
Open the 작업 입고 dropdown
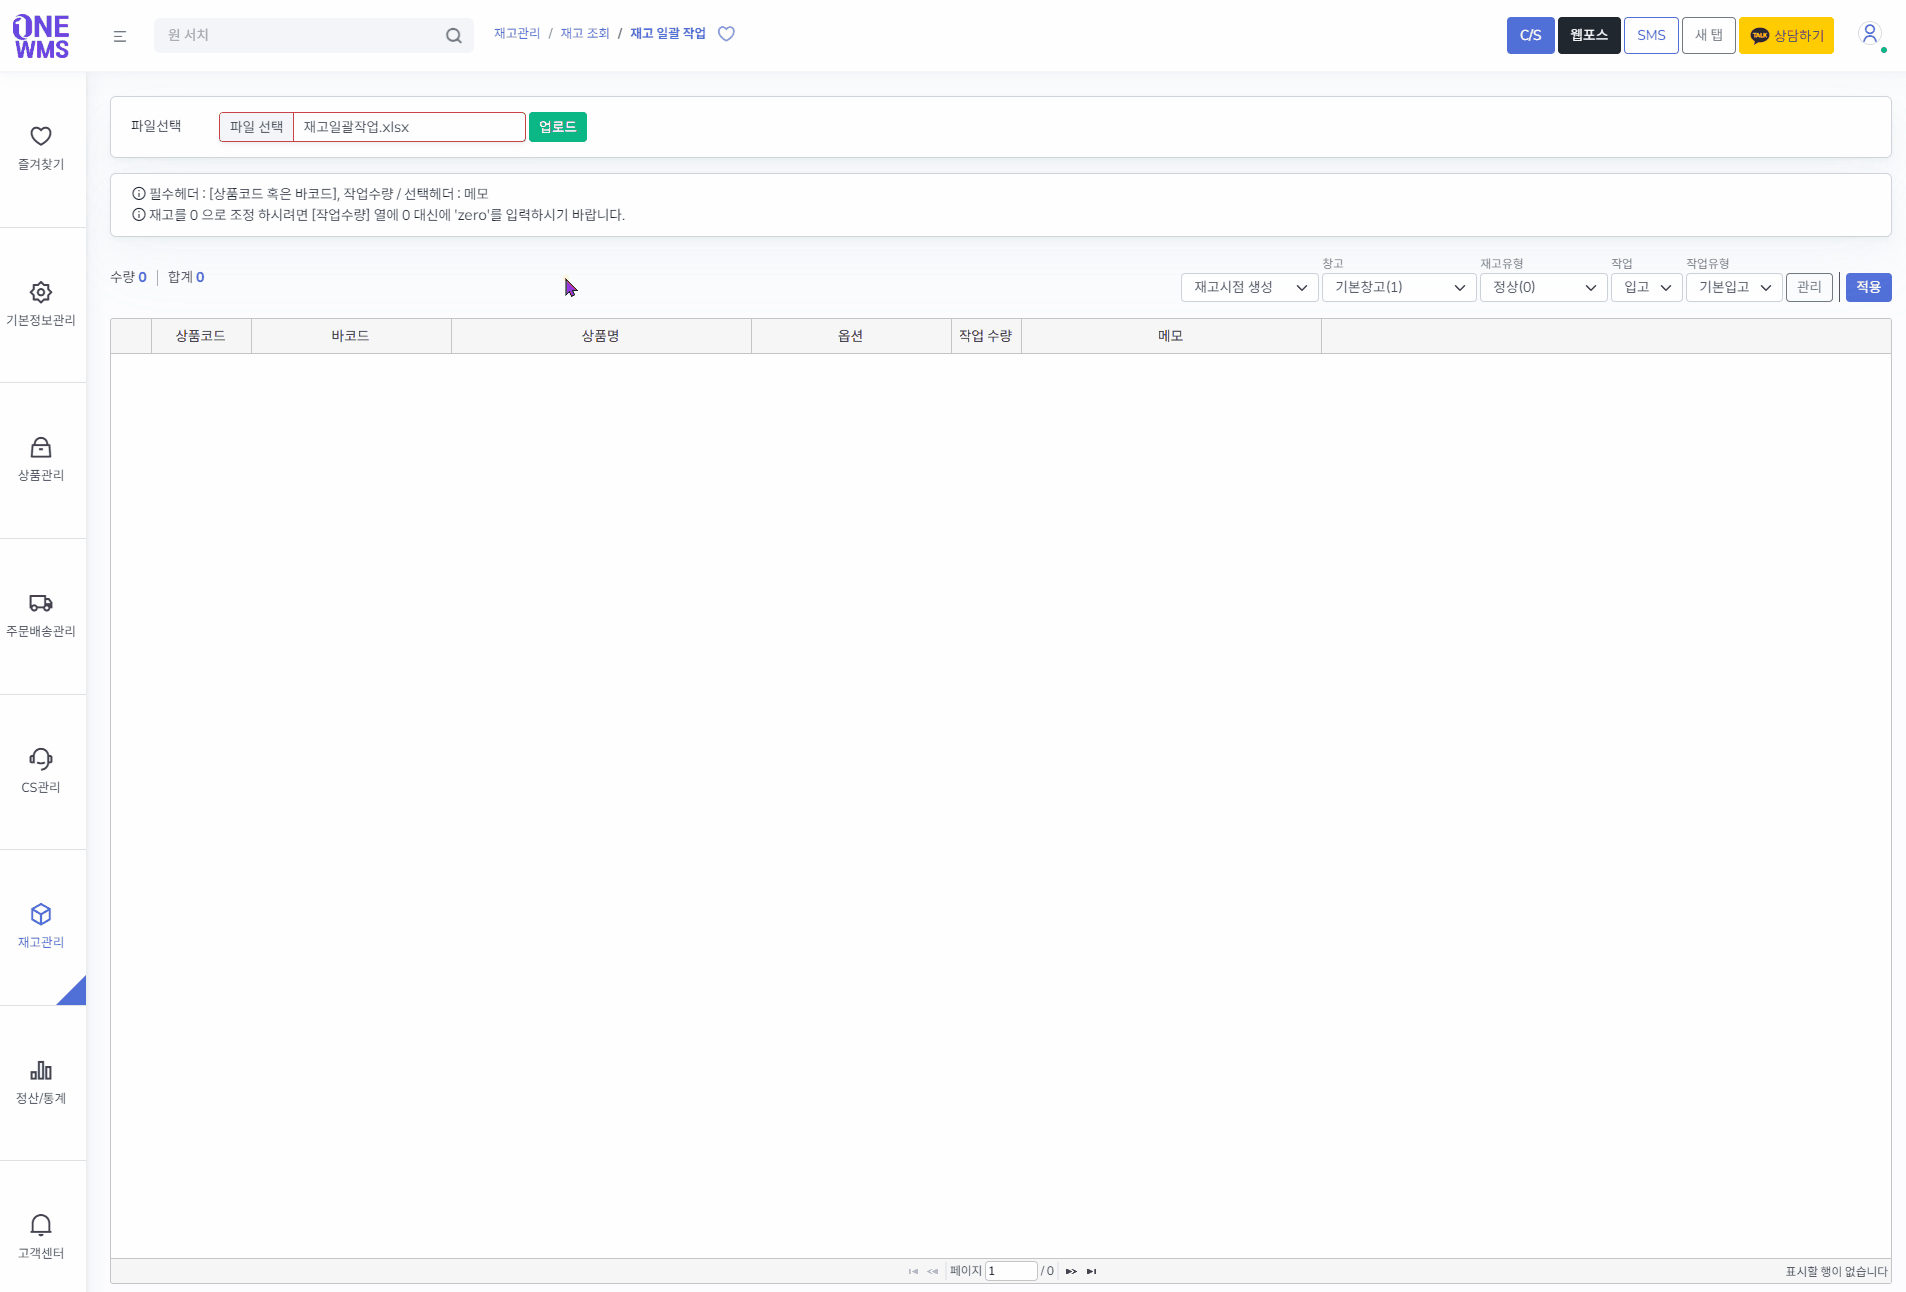(1646, 287)
